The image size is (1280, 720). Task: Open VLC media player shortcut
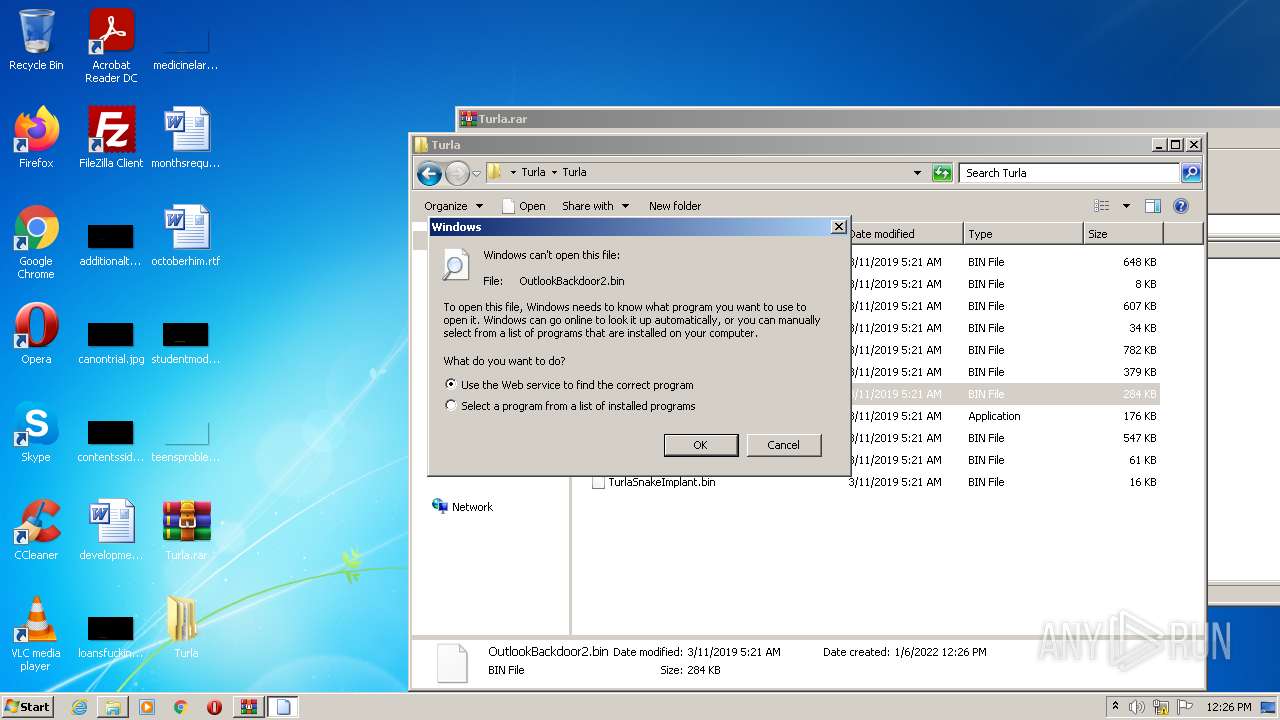(36, 634)
